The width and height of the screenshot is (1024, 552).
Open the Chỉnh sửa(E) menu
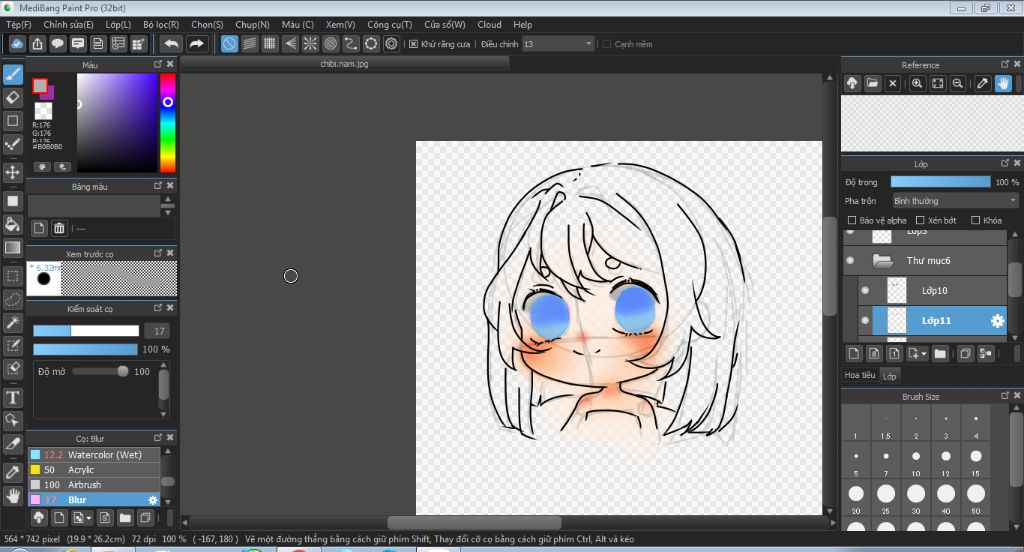coord(69,24)
